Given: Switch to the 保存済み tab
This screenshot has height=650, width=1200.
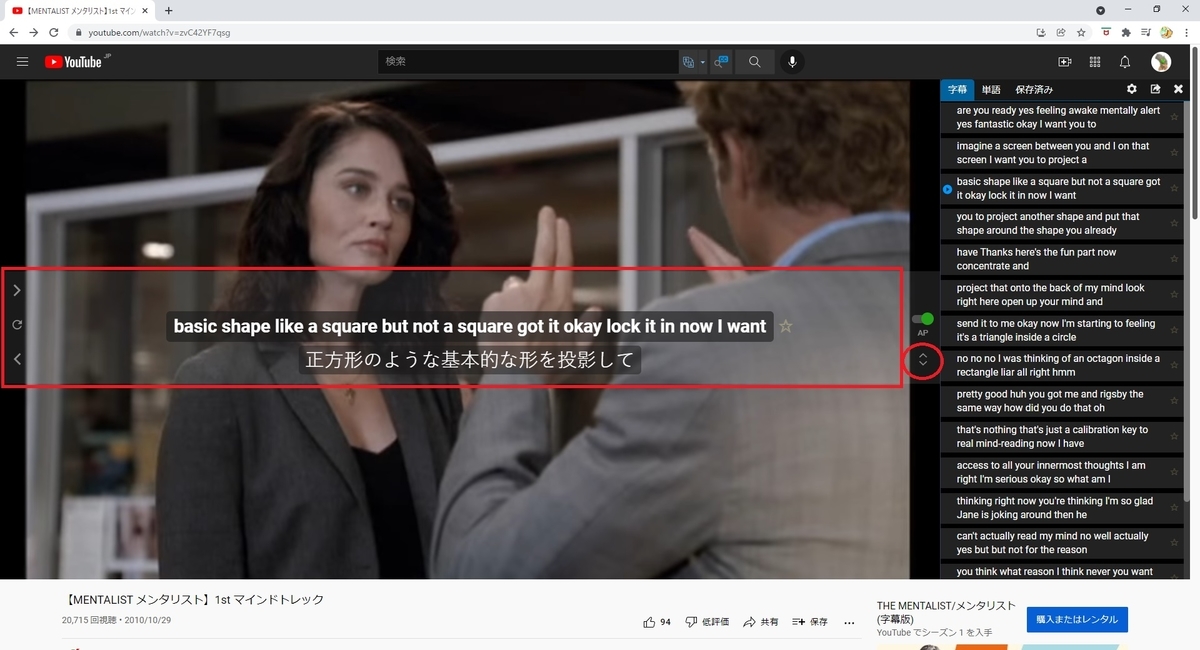Looking at the screenshot, I should click(x=1034, y=90).
